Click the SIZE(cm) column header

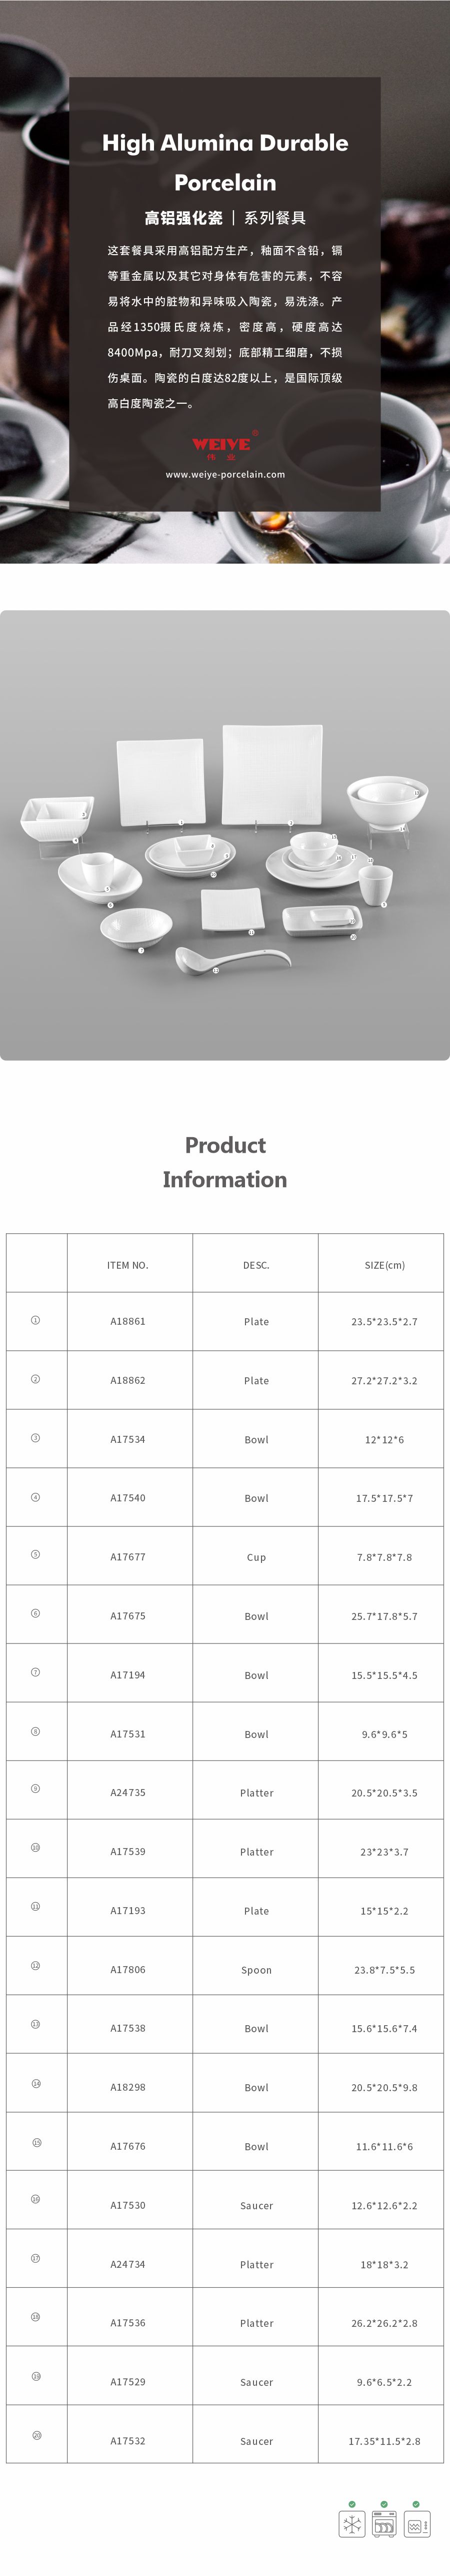[x=384, y=1265]
